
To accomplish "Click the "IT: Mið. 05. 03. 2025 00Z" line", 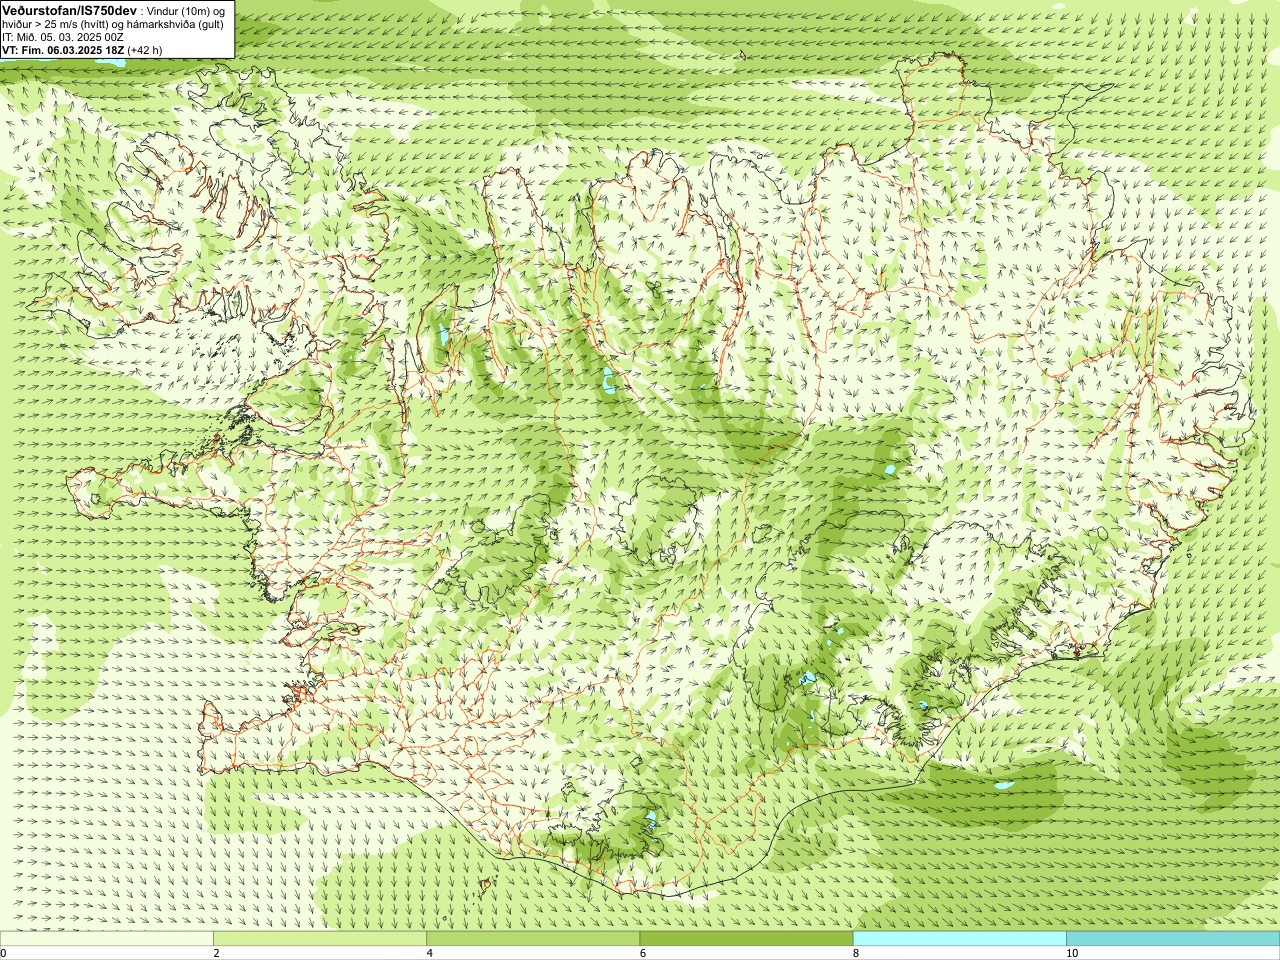I will 63,37.
